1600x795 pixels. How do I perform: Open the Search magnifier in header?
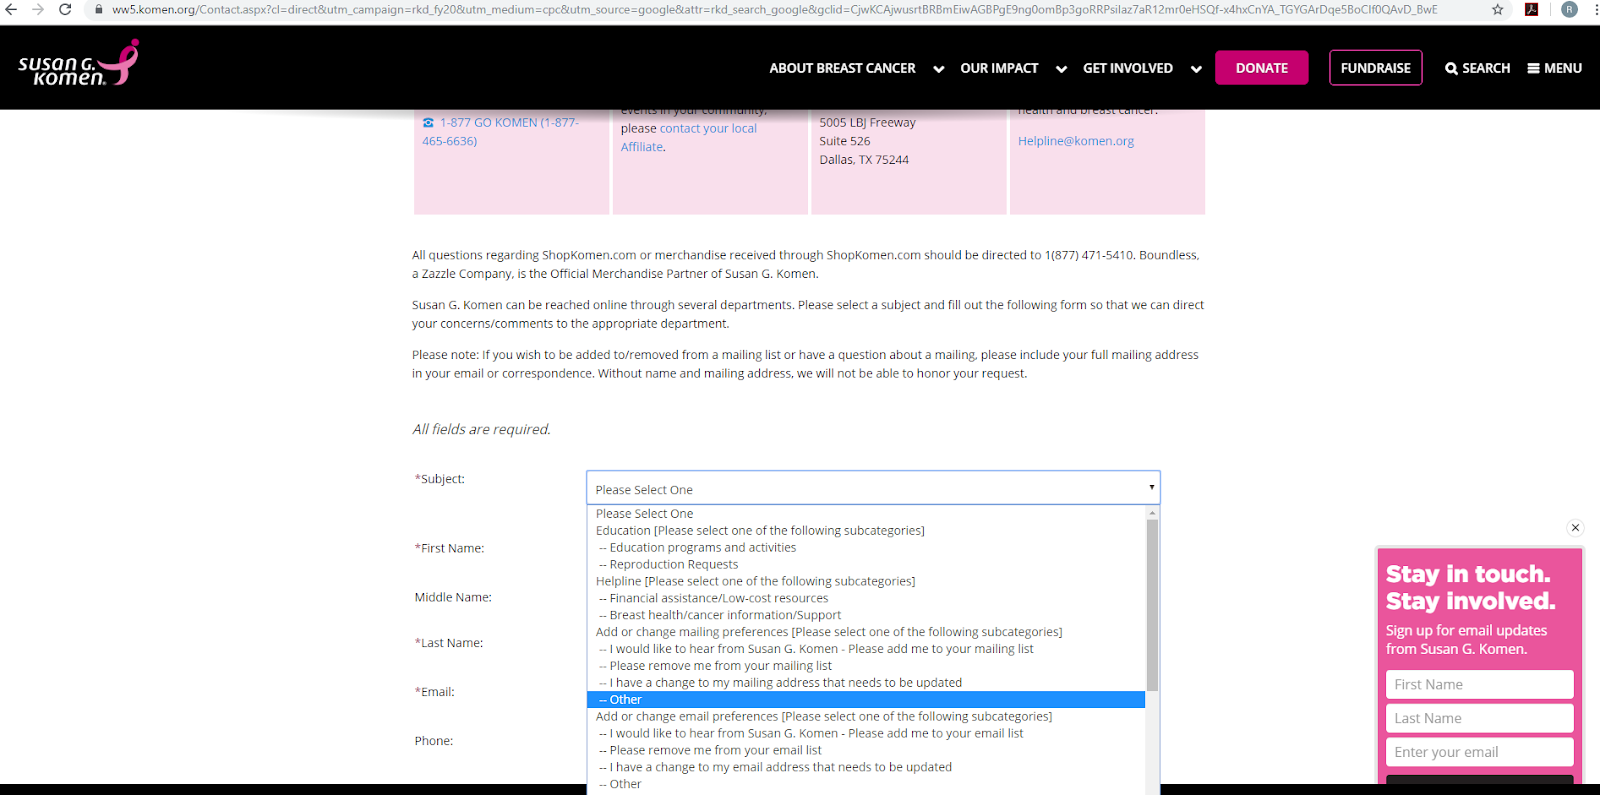[1477, 68]
